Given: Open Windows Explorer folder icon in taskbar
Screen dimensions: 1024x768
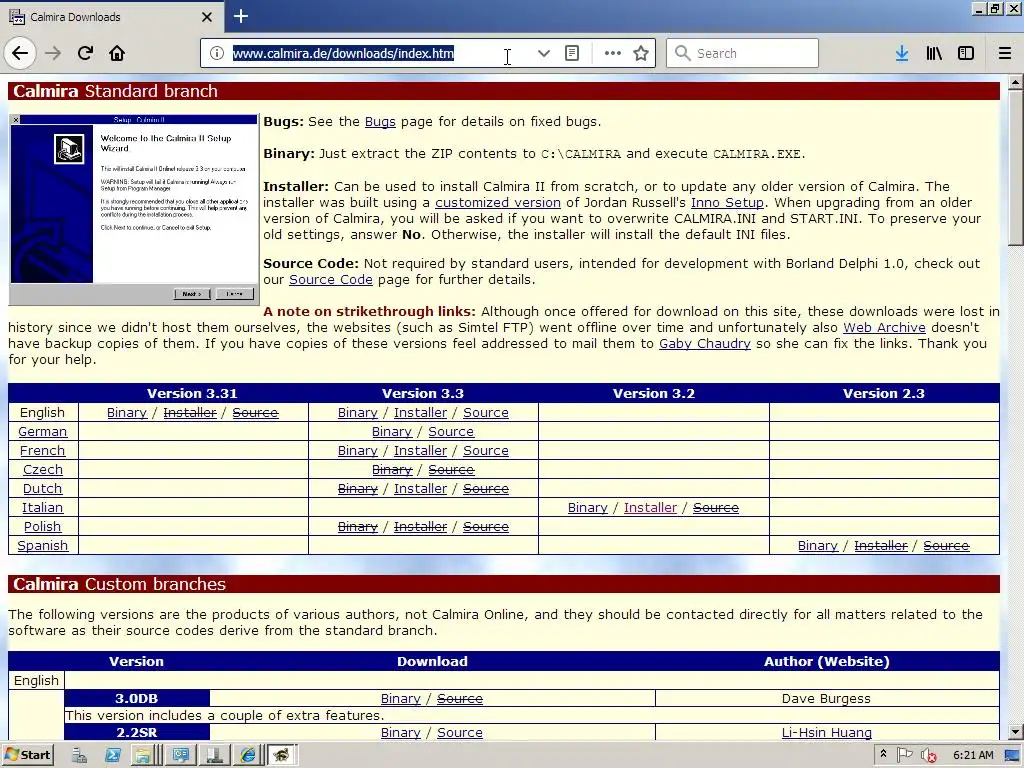Looking at the screenshot, I should [143, 756].
